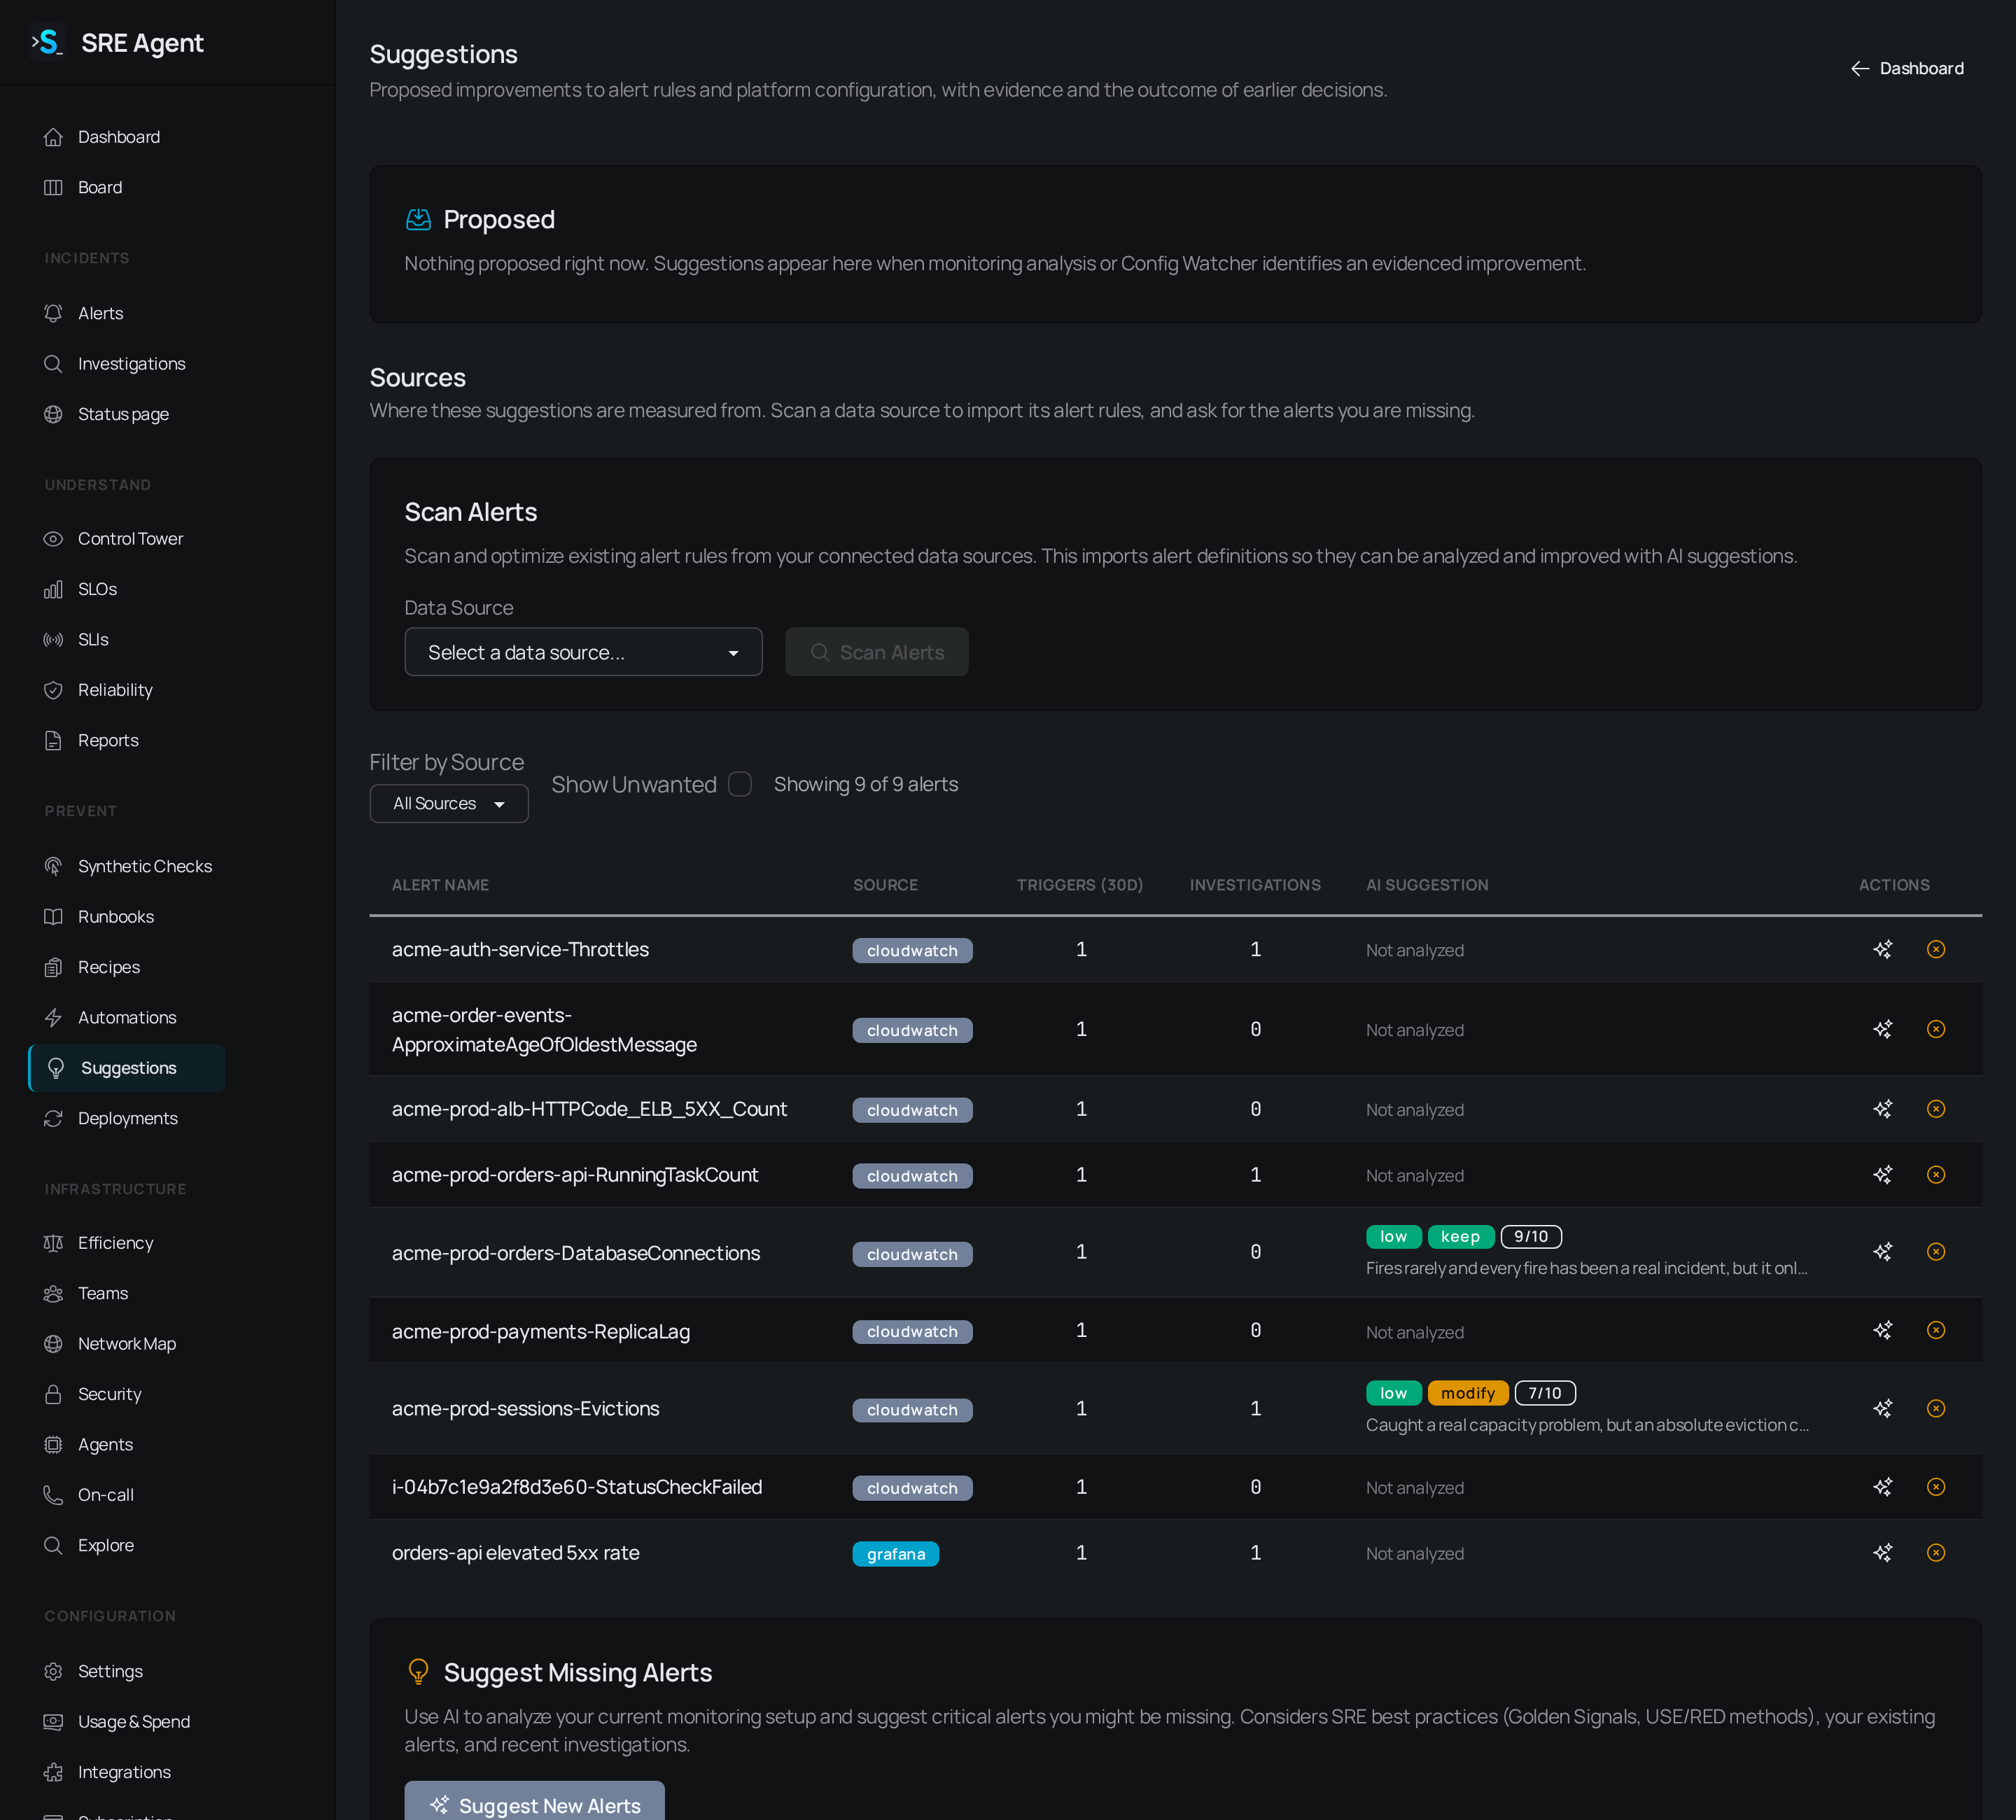This screenshot has width=2016, height=1820.
Task: Dismiss orders-api elevated 5xx rate alert
Action: point(1936,1552)
